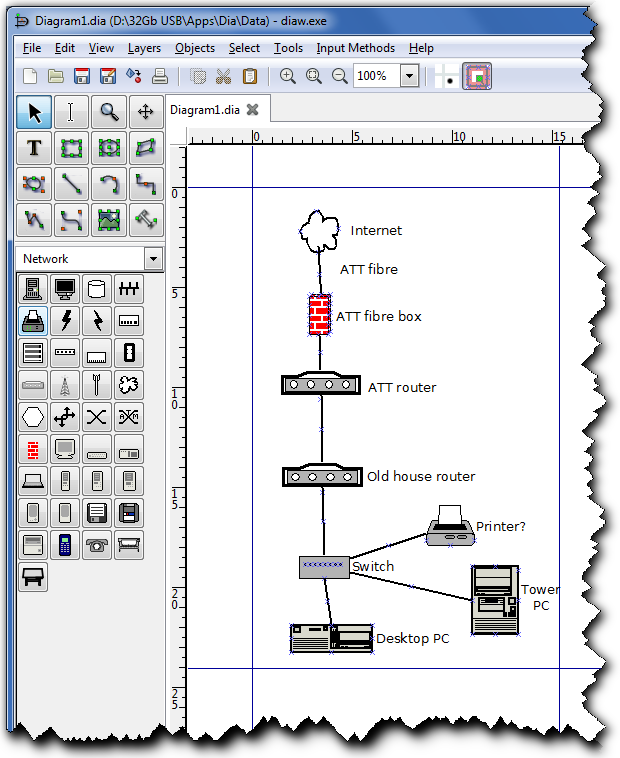Choose the radio tower shape in palette

pos(65,384)
